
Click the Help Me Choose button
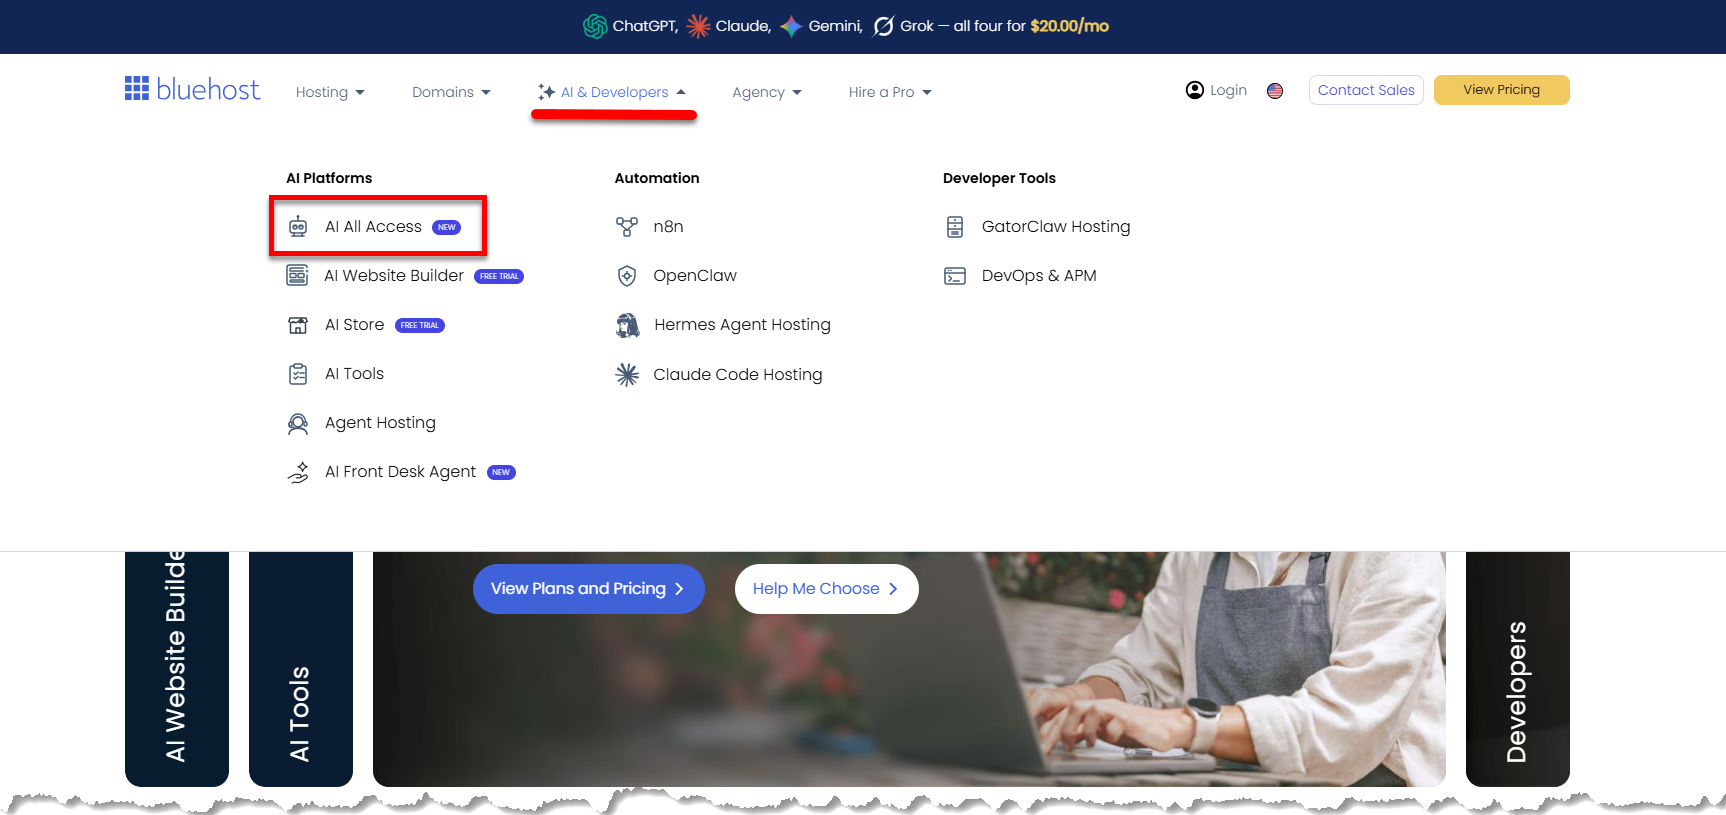(x=826, y=589)
